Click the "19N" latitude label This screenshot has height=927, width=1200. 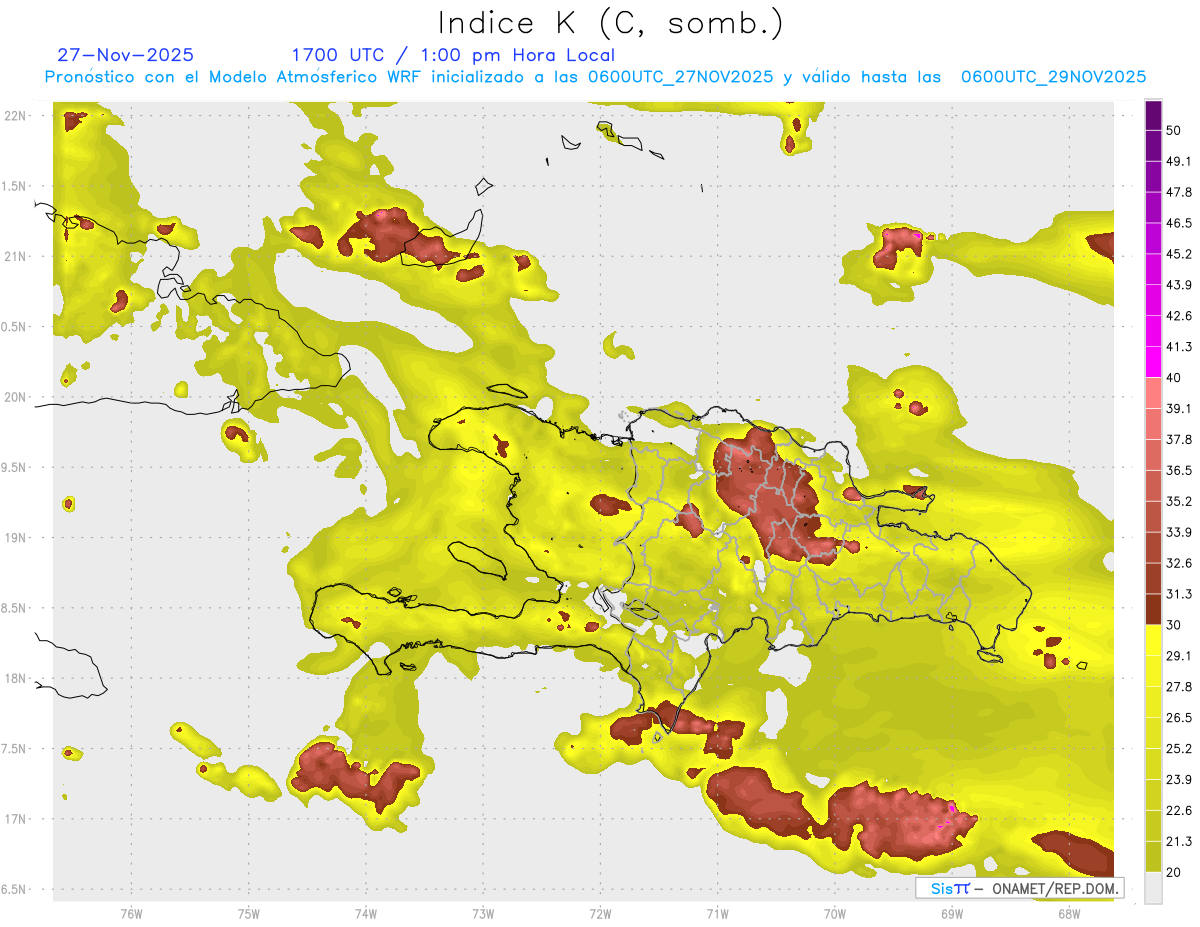15,537
